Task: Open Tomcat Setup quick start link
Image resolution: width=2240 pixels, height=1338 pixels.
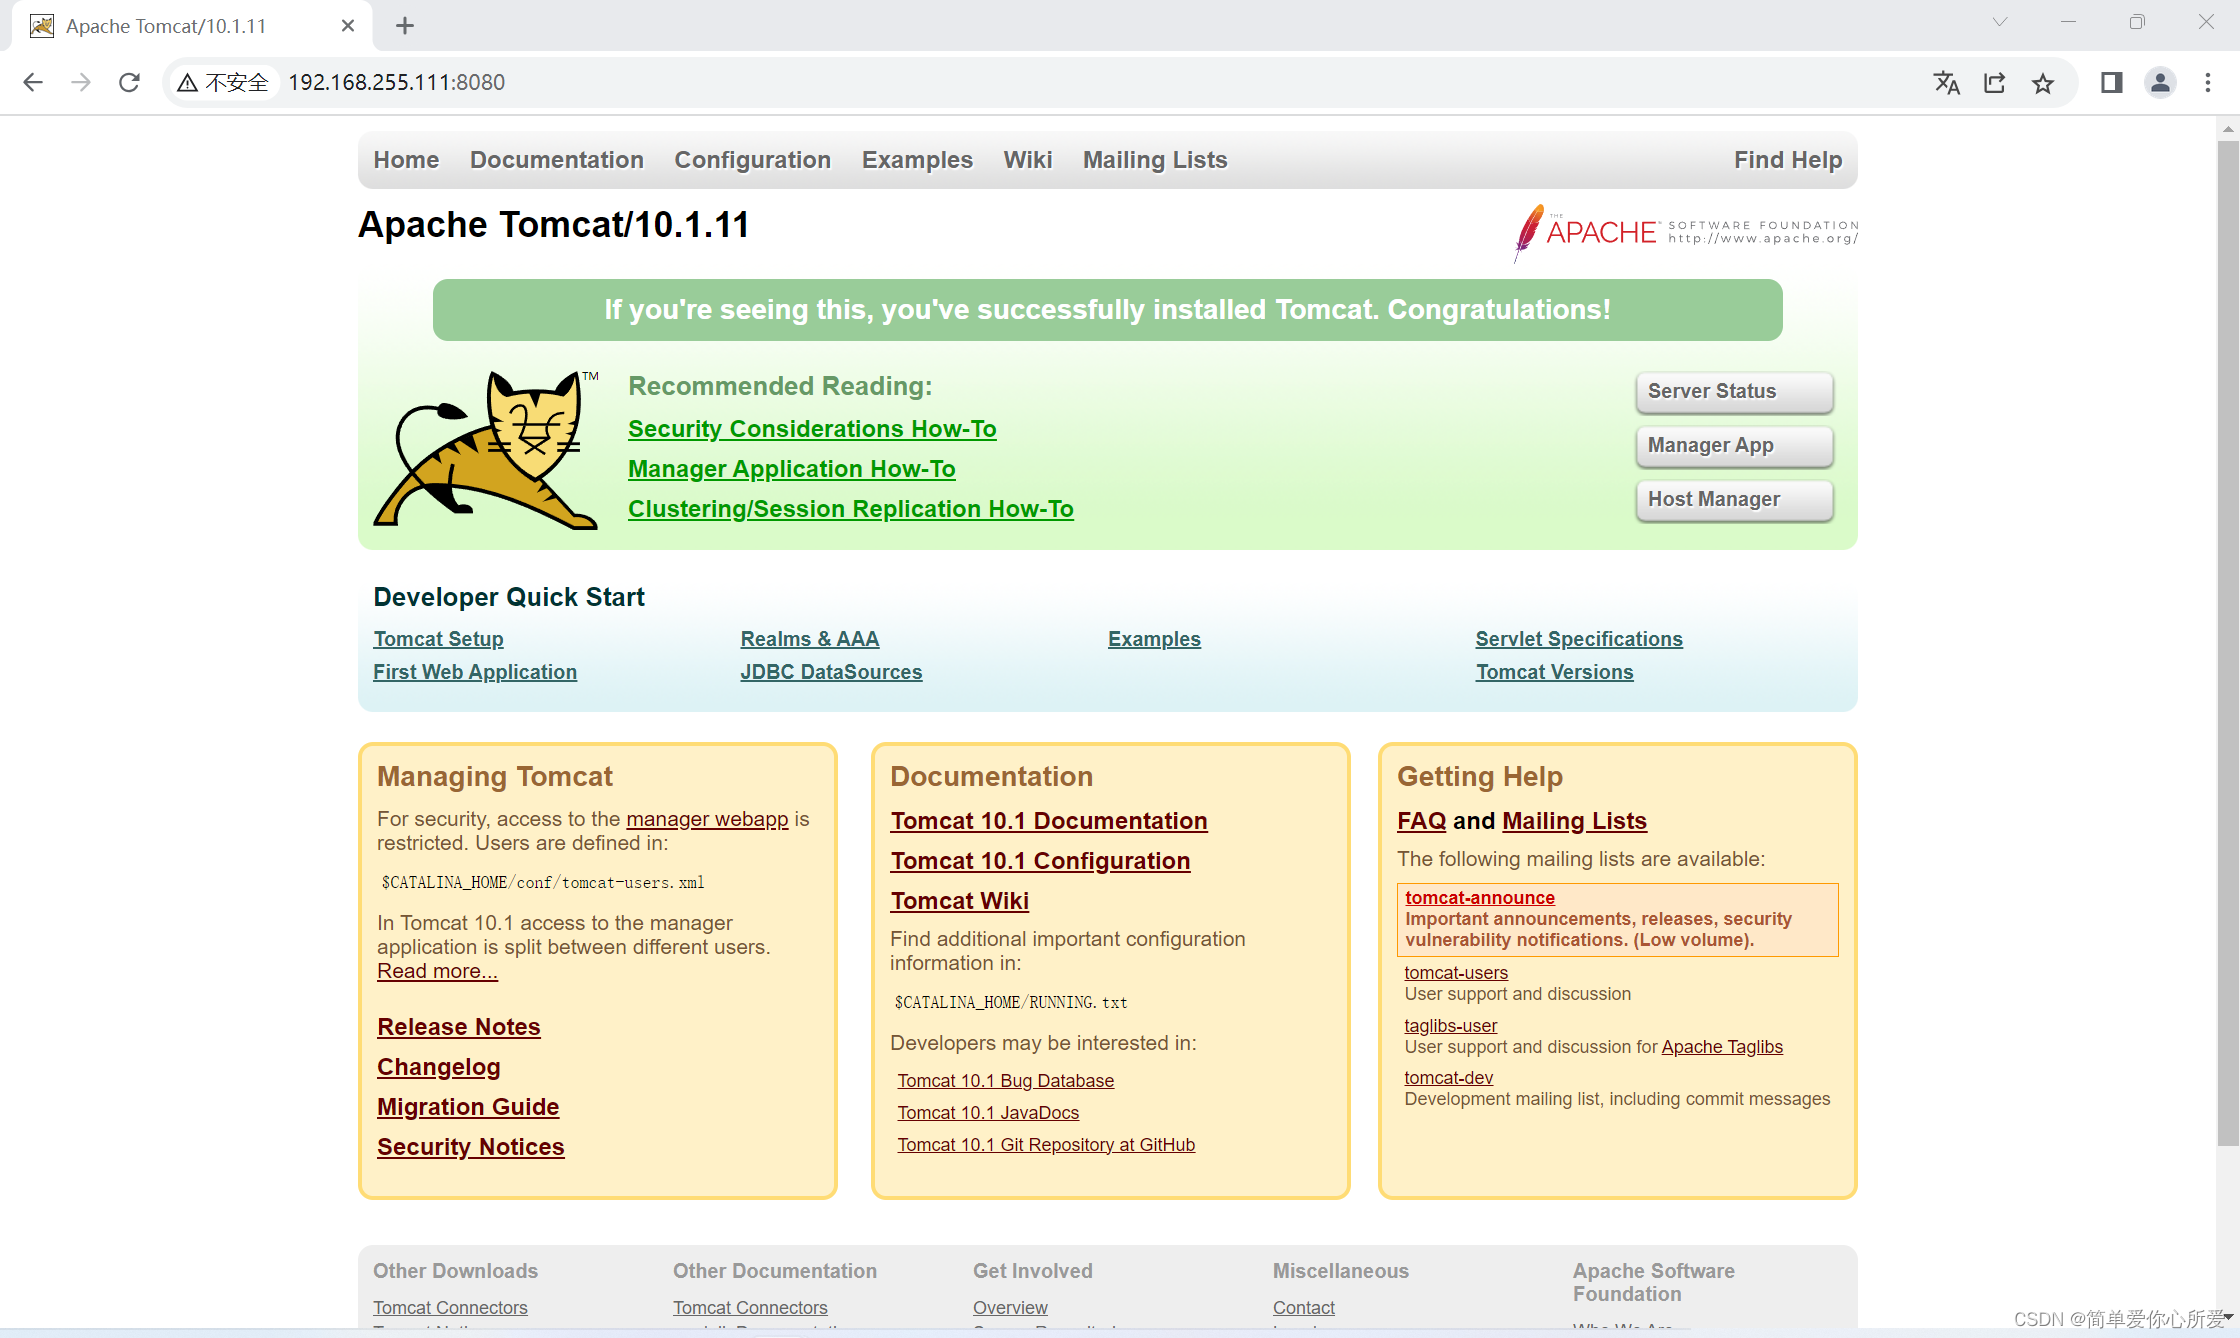Action: 438,639
